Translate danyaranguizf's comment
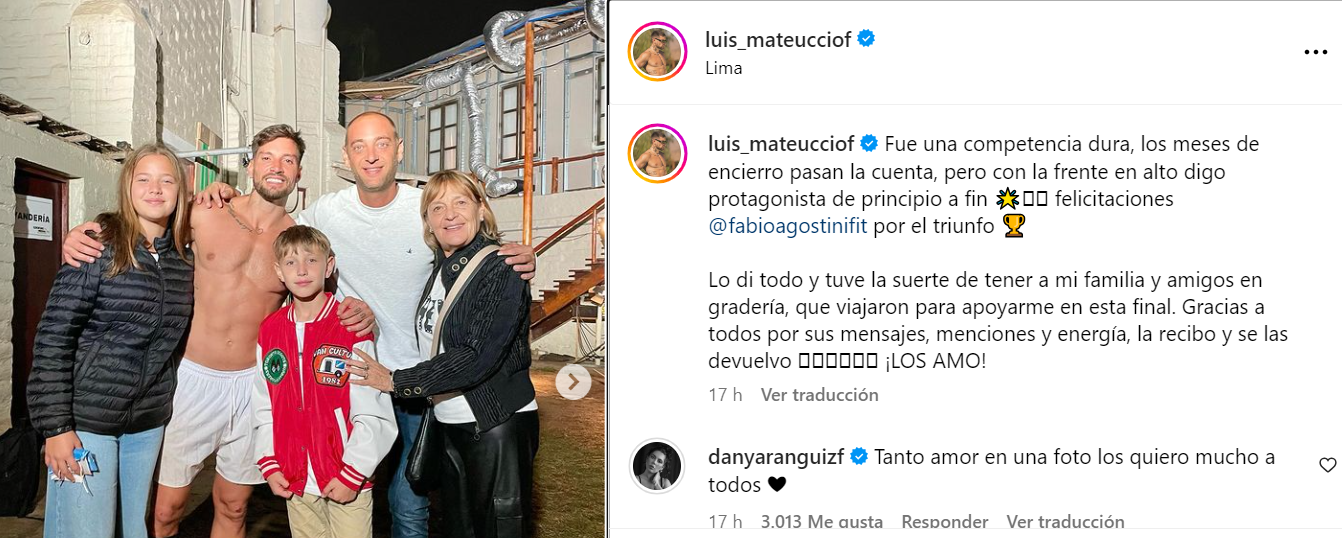Viewport: 1342px width, 538px height. (x=1065, y=522)
